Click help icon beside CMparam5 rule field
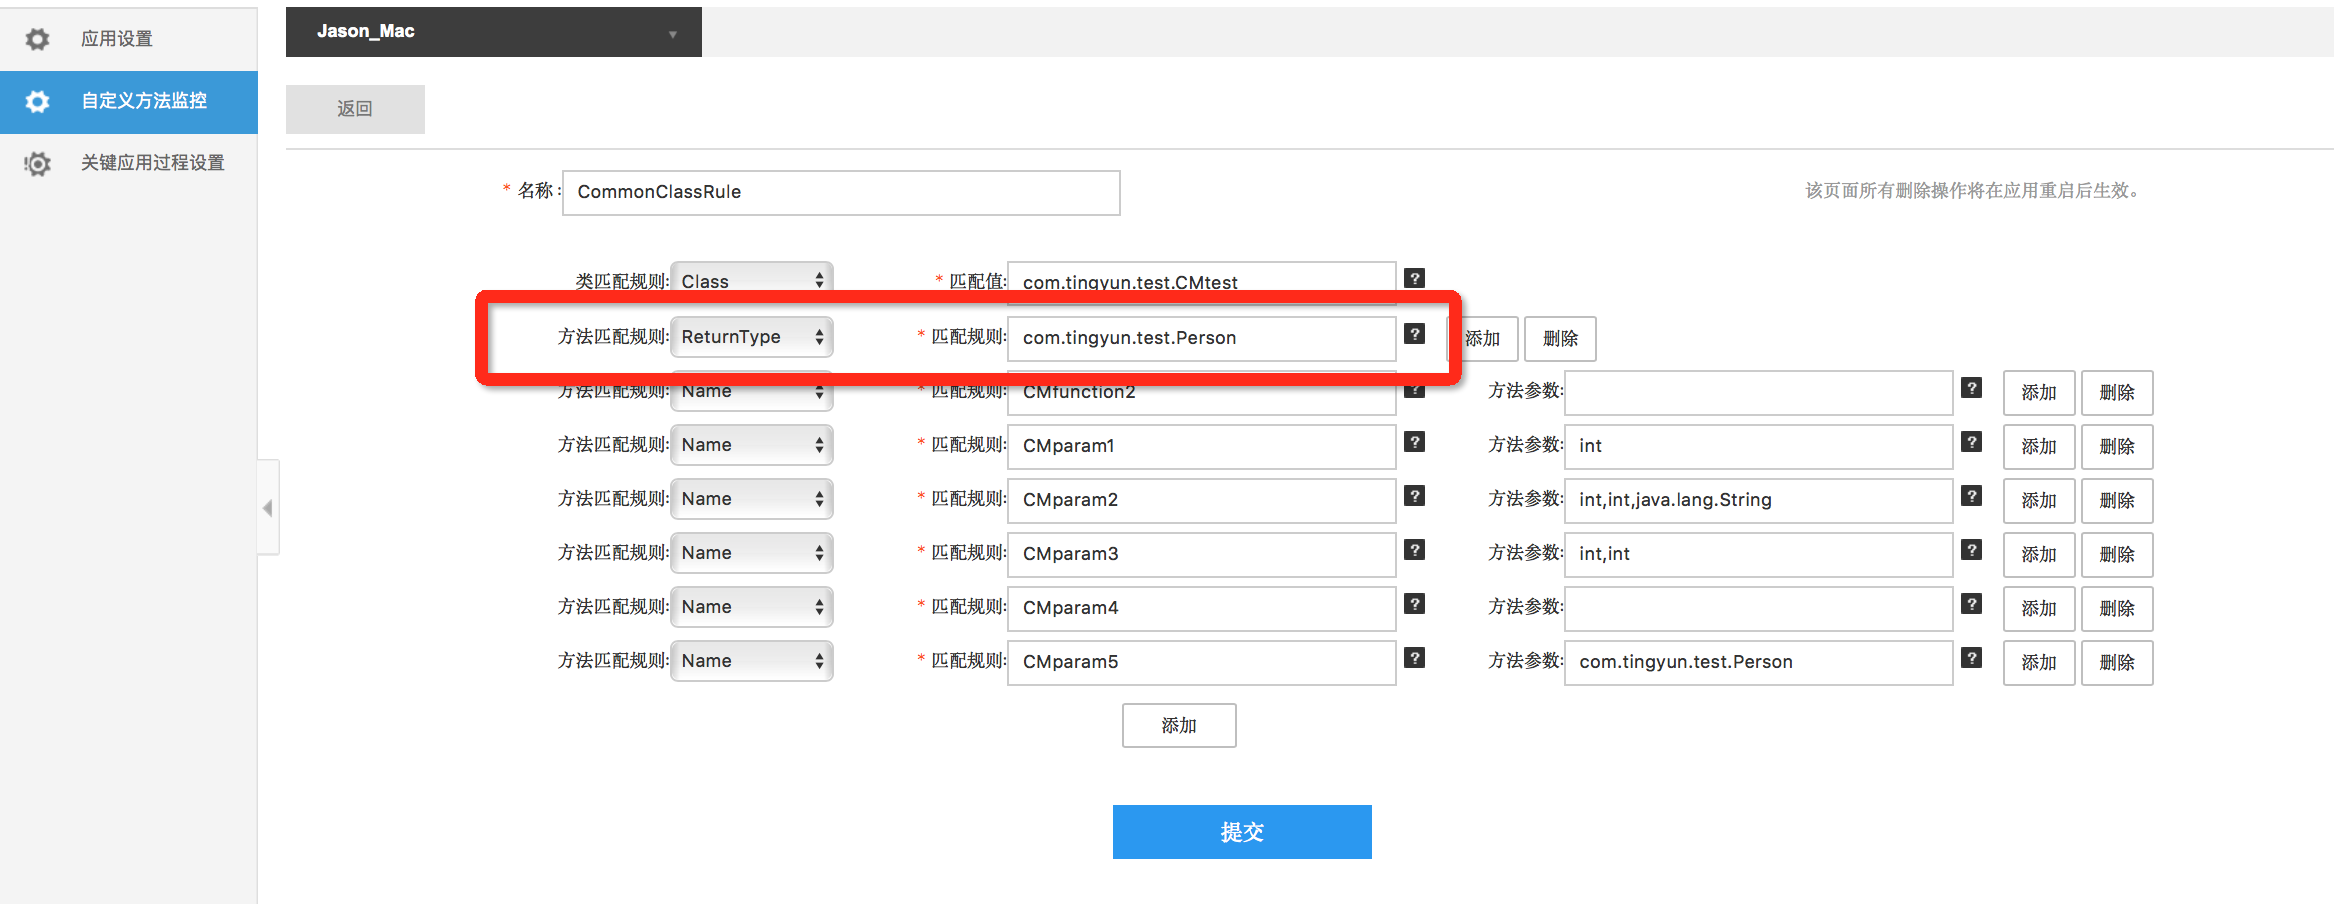The image size is (2334, 904). (1414, 658)
